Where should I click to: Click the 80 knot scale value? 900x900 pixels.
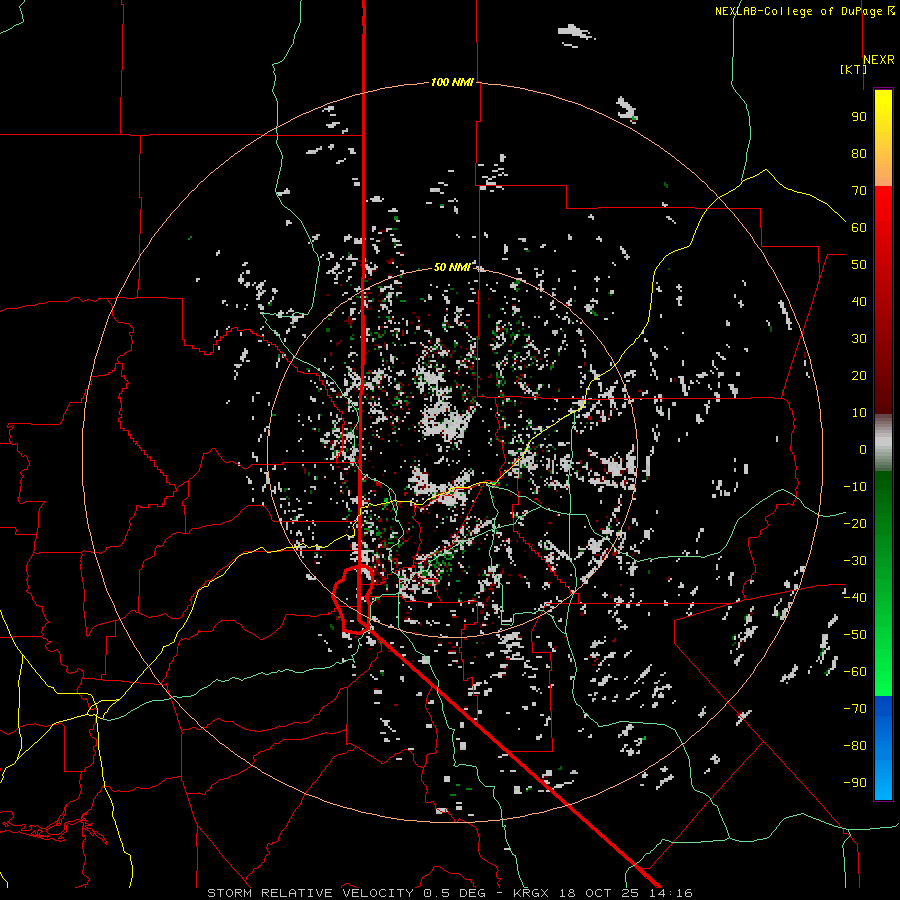point(859,154)
